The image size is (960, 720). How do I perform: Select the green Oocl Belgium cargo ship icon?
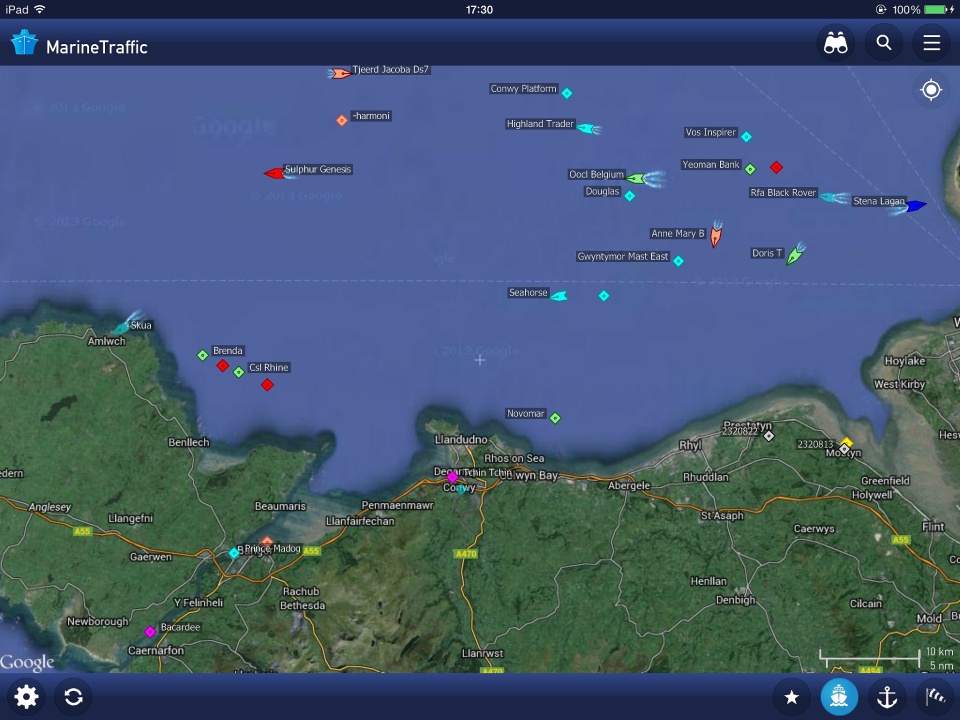point(636,179)
